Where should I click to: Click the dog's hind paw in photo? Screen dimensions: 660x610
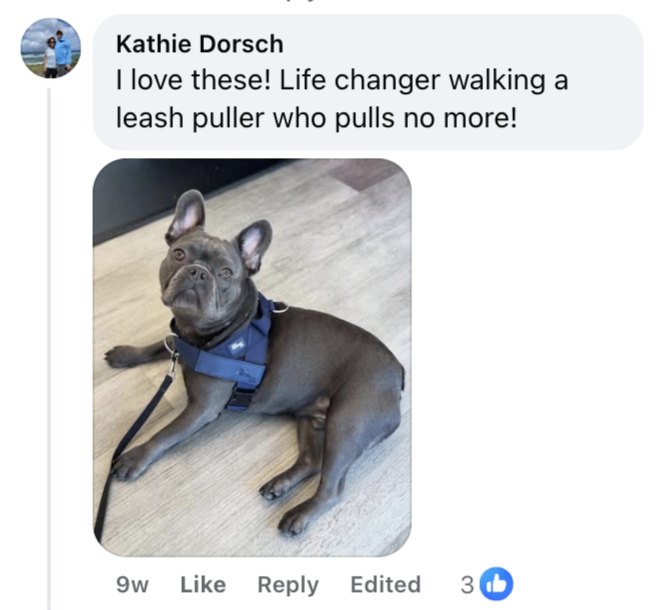pos(295,522)
